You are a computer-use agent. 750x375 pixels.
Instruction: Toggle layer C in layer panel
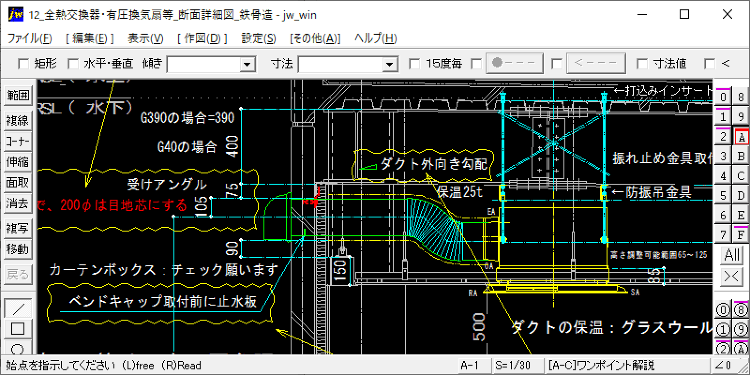[x=741, y=176]
